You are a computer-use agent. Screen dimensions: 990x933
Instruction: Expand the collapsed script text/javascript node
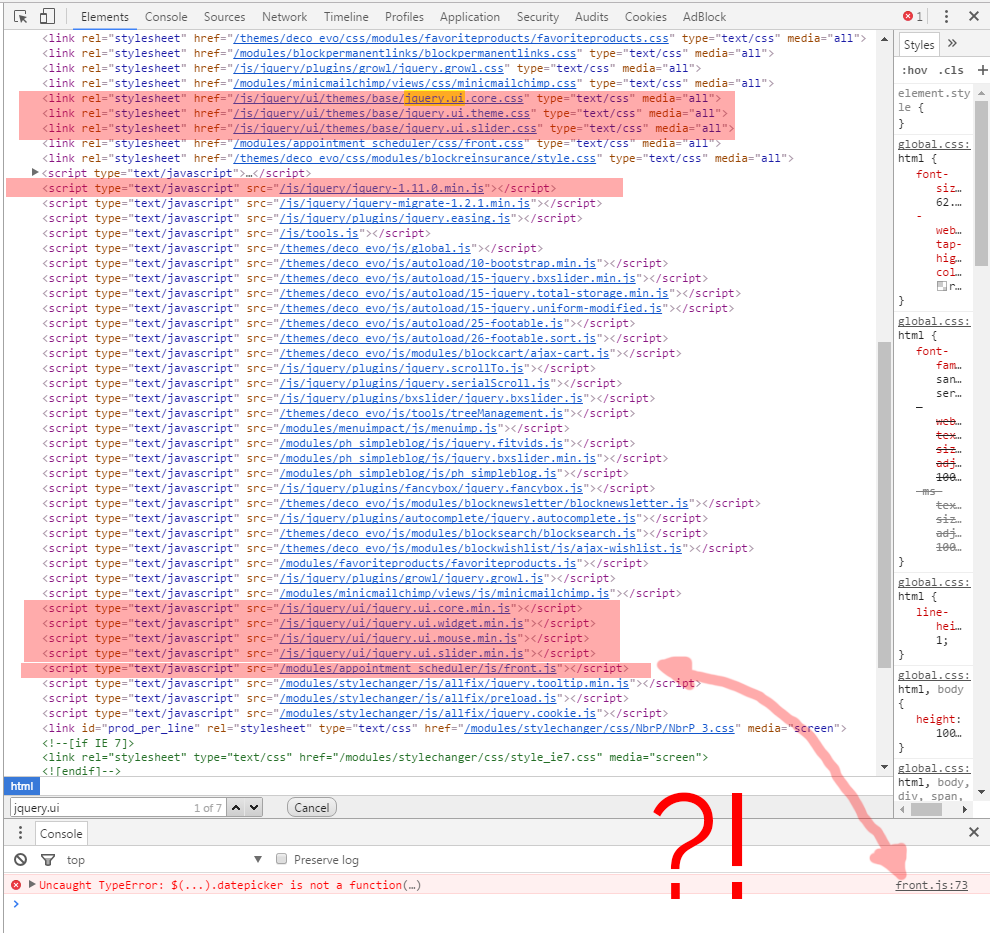(x=35, y=172)
